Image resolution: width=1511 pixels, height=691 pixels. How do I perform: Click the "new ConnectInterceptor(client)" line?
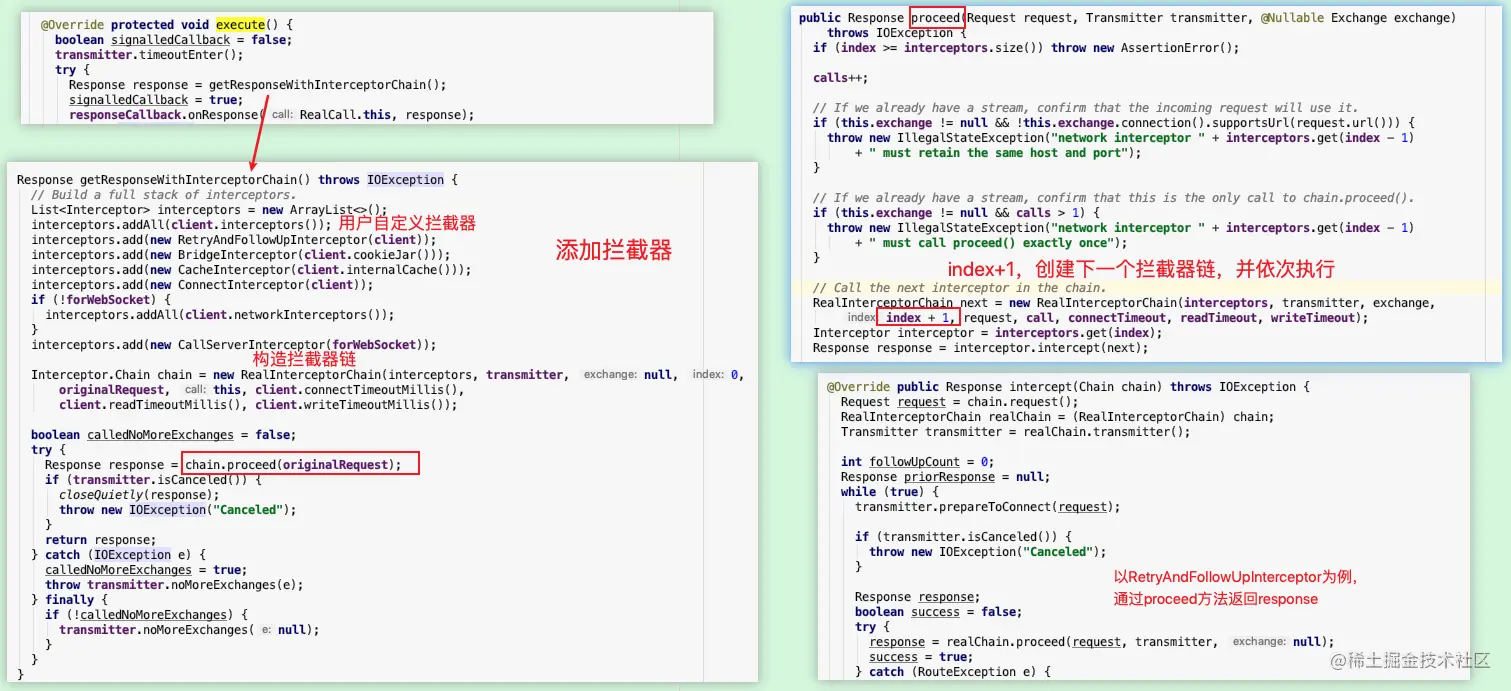tap(202, 284)
